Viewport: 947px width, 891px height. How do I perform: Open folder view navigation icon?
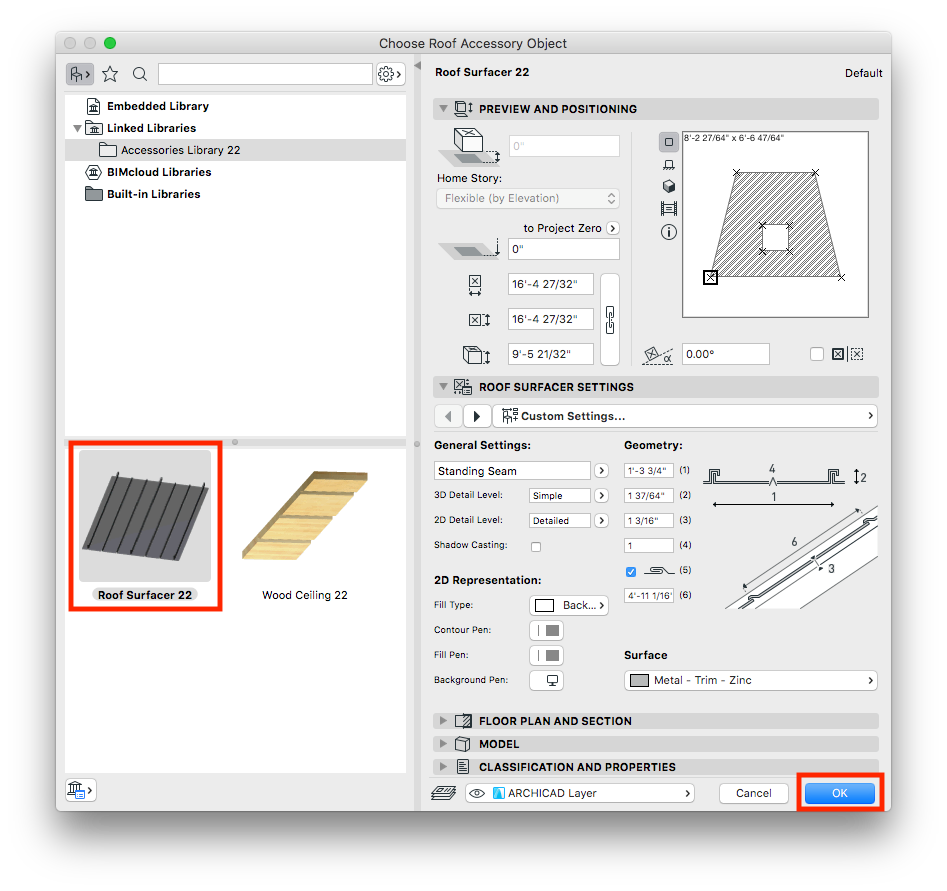tap(80, 74)
